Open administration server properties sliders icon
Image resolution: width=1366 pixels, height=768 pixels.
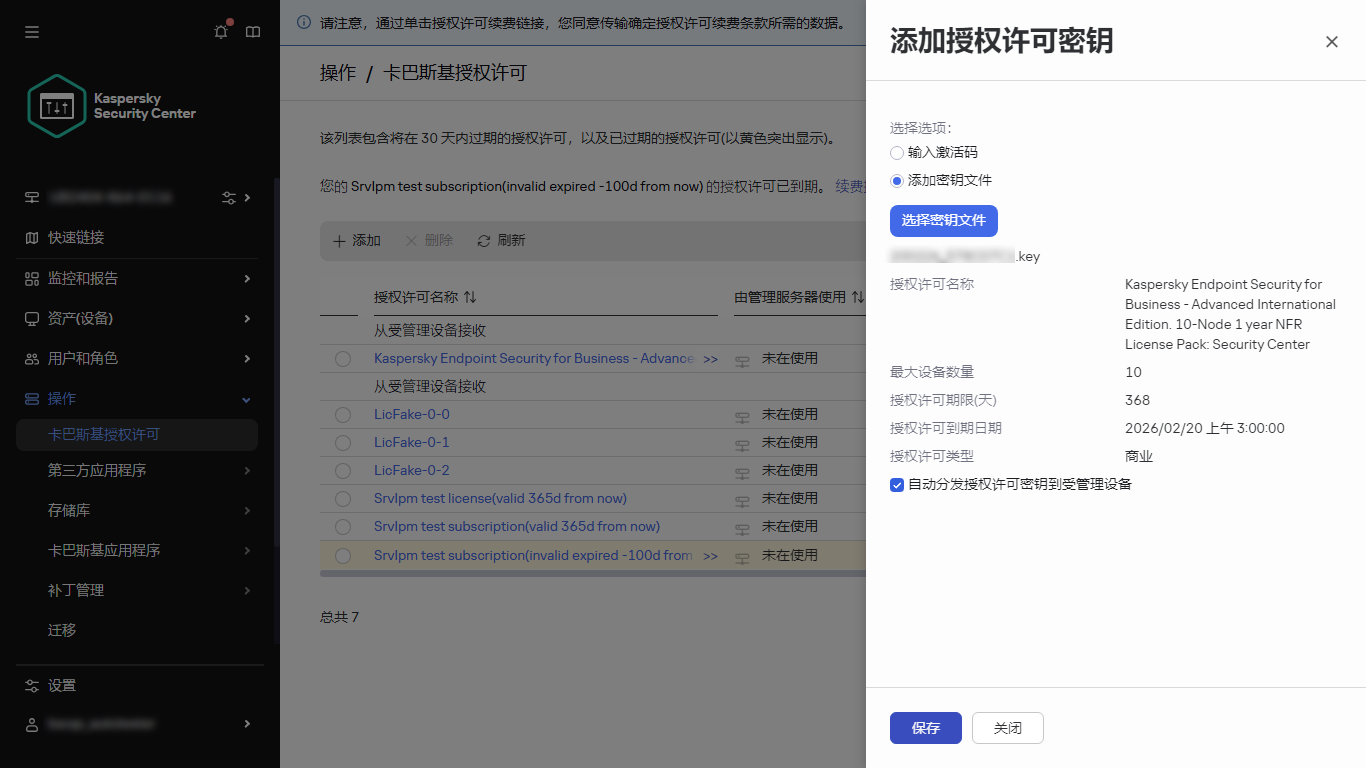(229, 197)
